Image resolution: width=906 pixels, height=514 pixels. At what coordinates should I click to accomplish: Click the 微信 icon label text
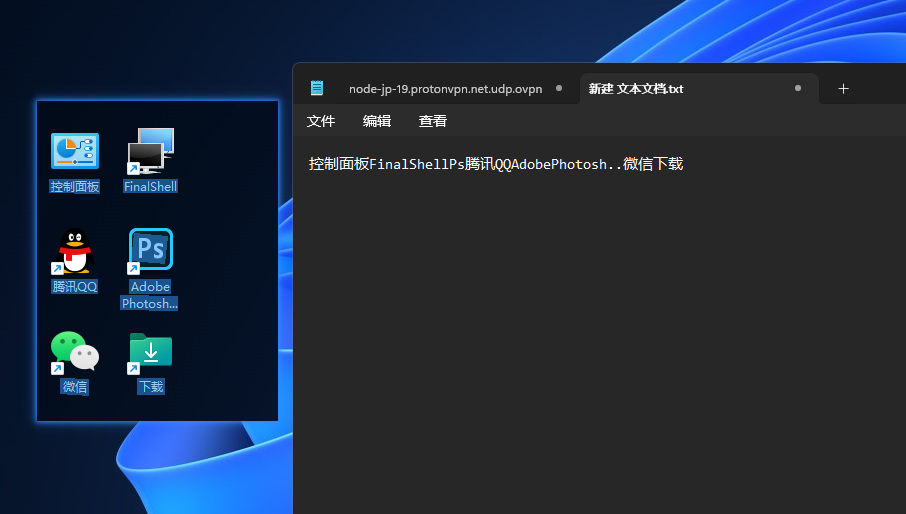(75, 386)
